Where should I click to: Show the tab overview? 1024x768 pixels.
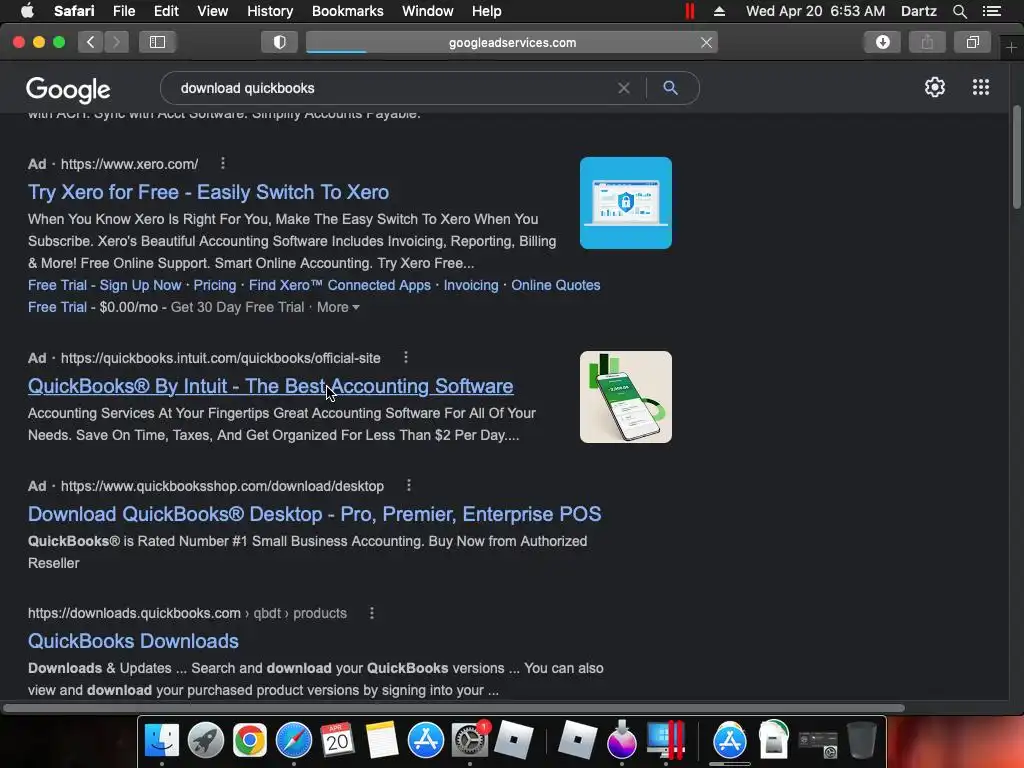coord(972,42)
